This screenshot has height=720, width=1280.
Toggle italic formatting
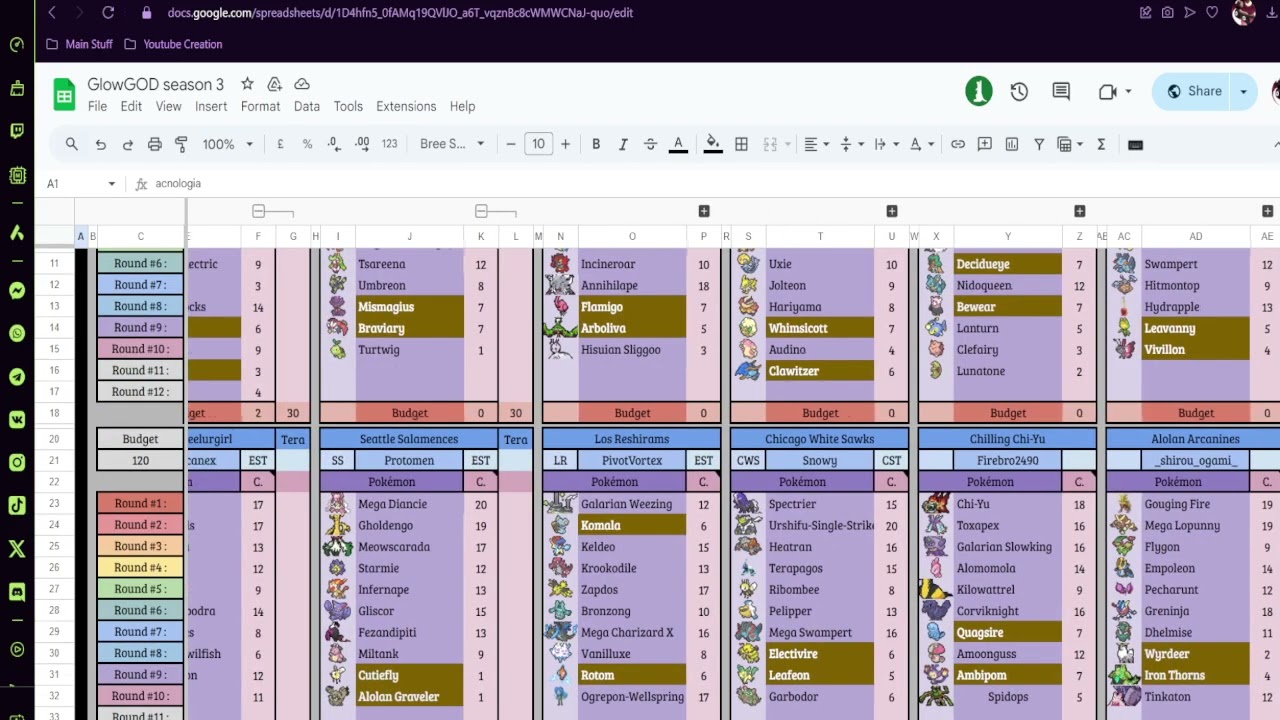623,144
